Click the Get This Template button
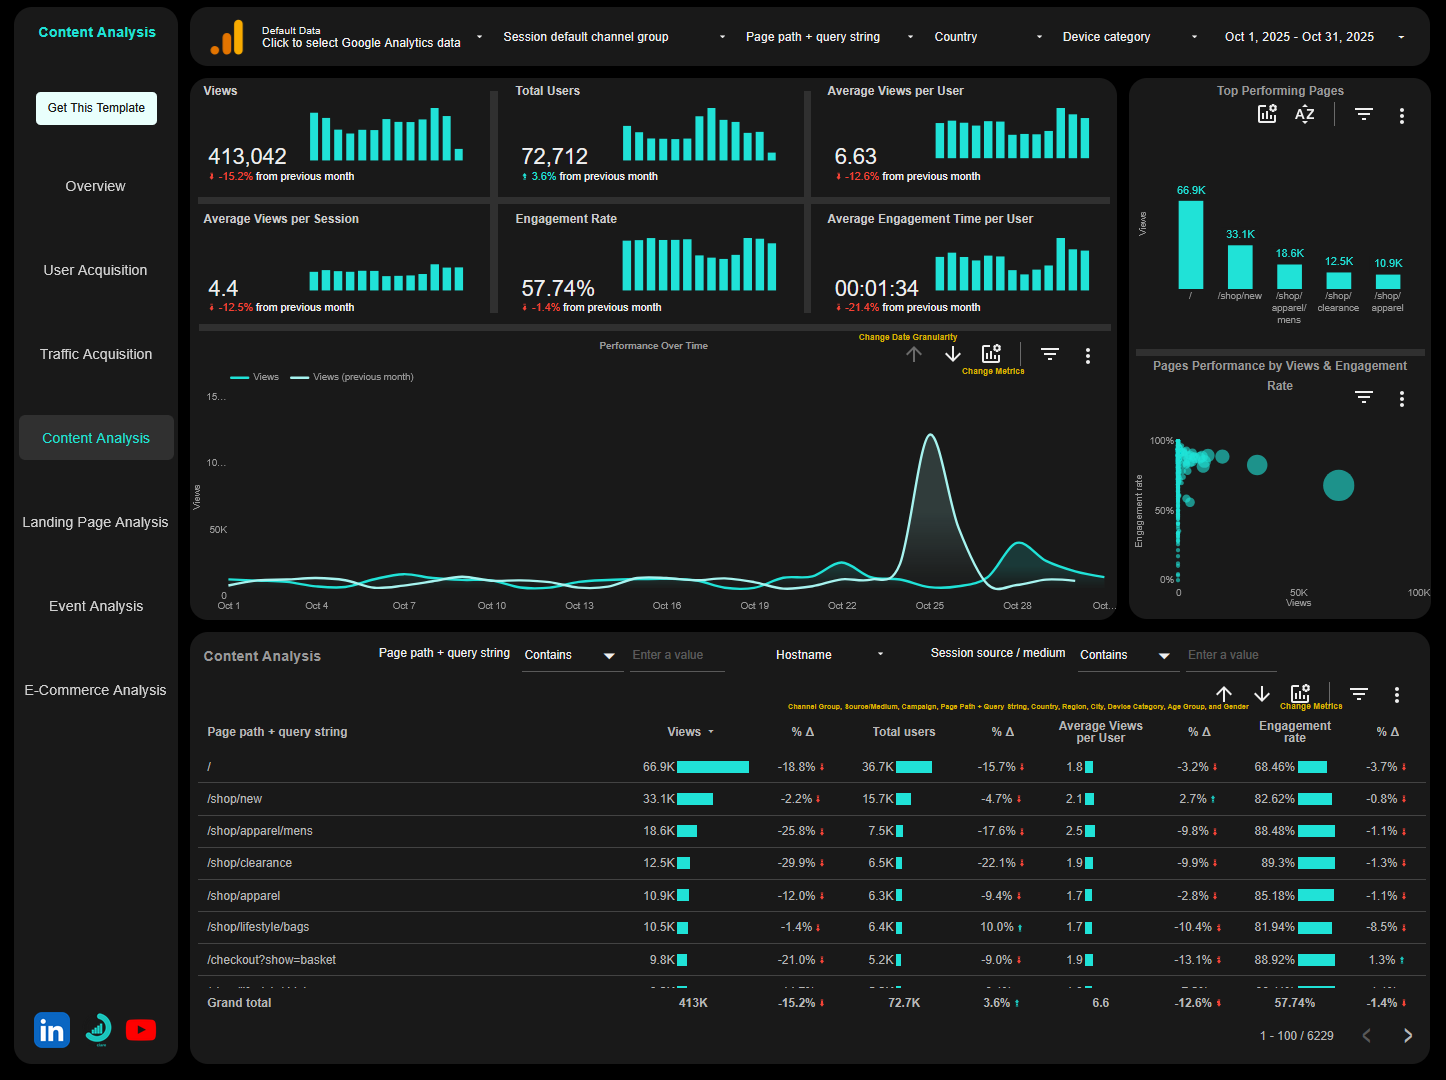The width and height of the screenshot is (1446, 1080). pos(96,108)
